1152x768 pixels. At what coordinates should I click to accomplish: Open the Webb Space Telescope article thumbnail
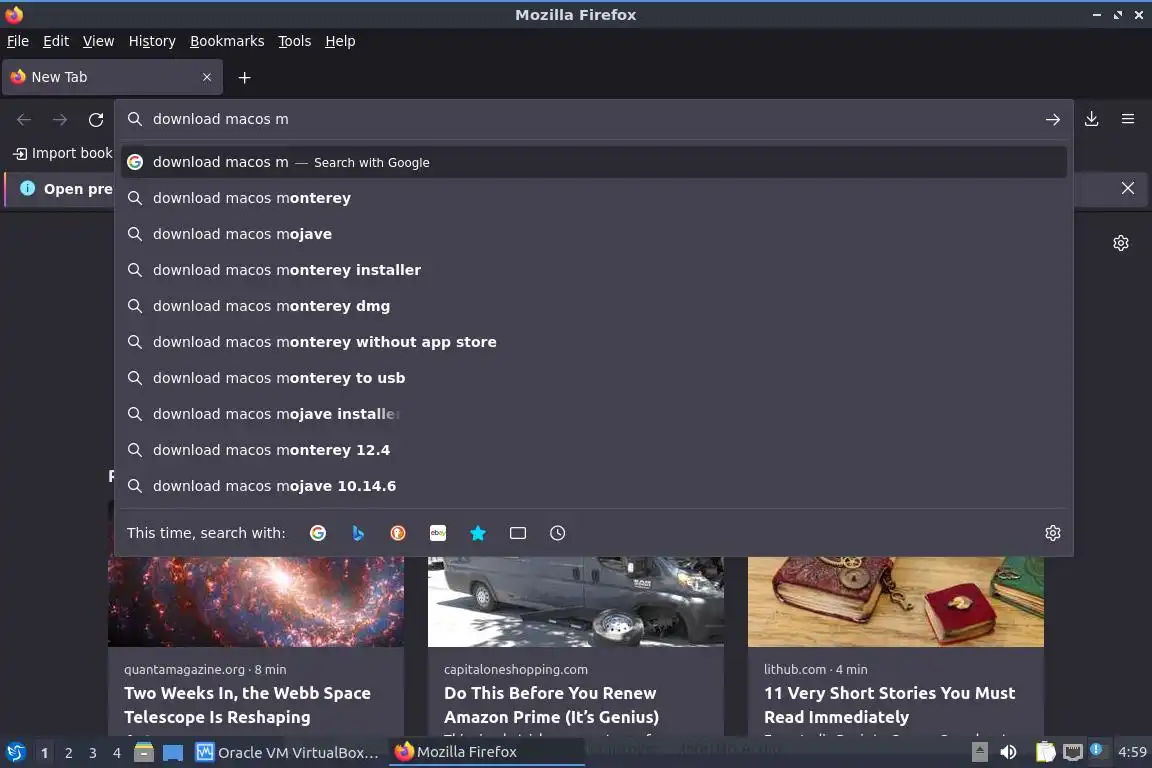coord(256,601)
